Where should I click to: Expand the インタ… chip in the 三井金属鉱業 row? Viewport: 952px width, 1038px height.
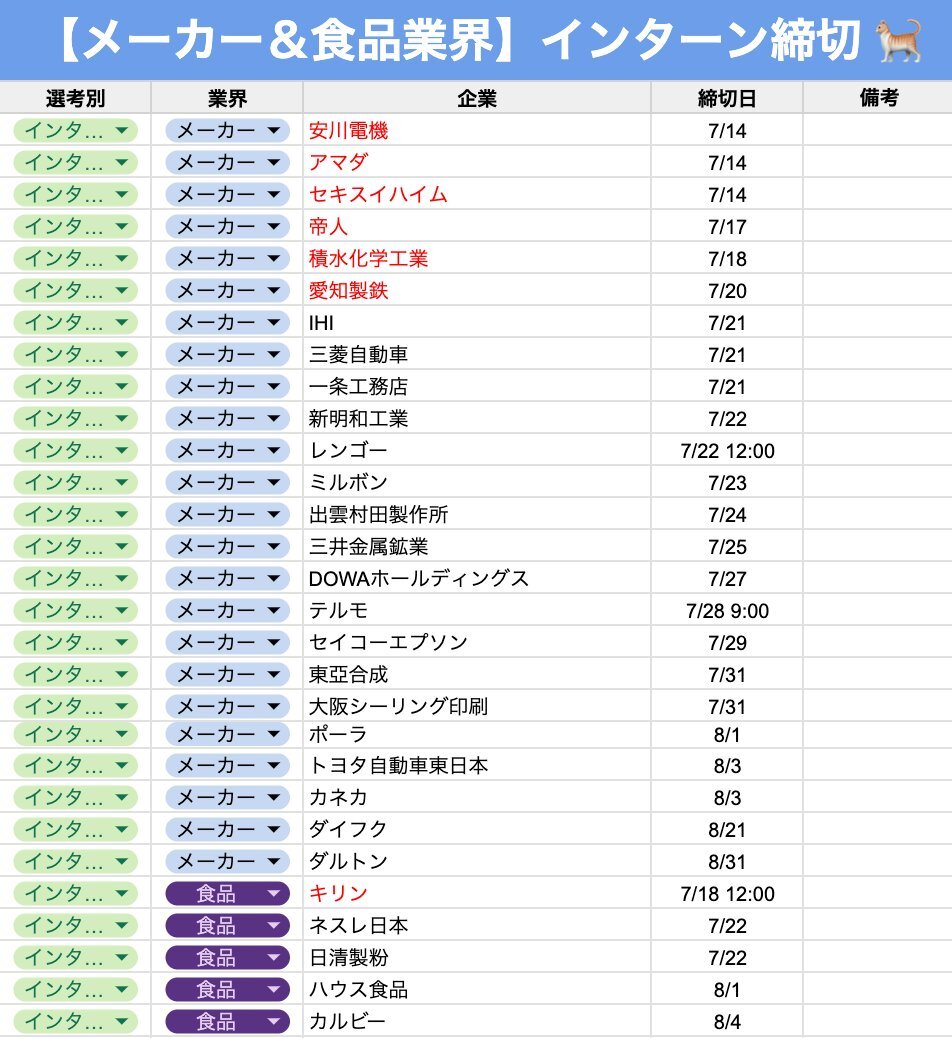tap(75, 546)
